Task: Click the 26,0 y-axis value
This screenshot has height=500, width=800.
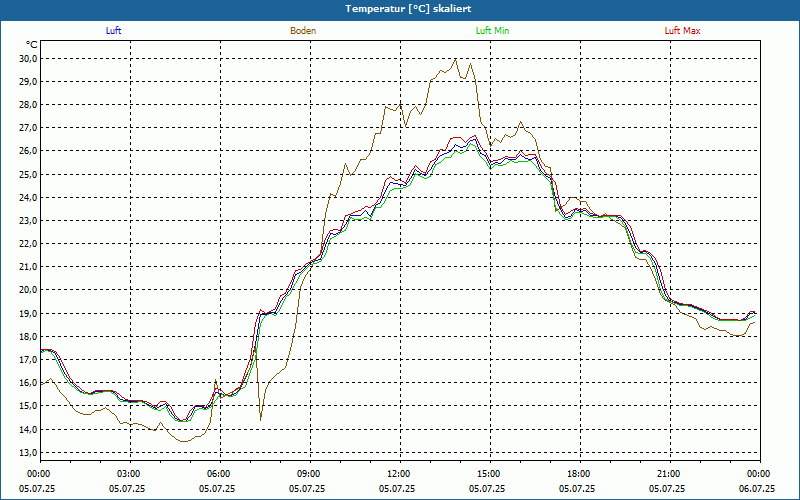Action: (28, 151)
